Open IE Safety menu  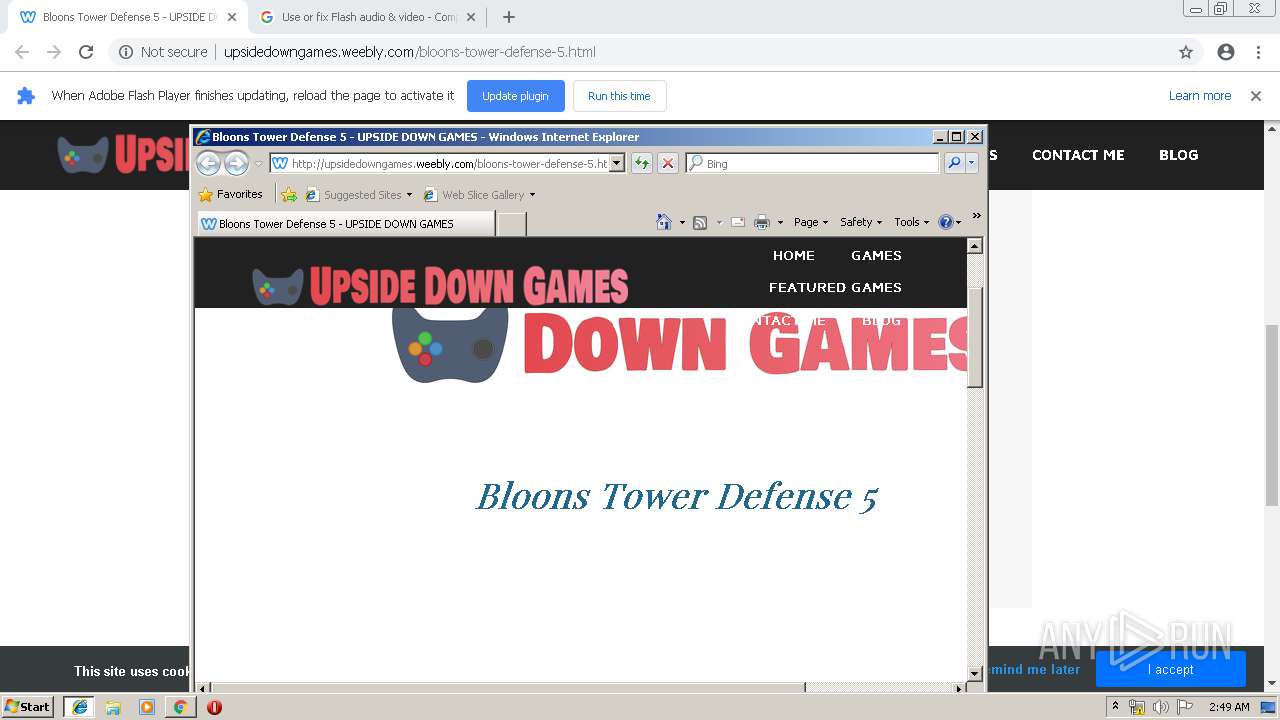(x=861, y=222)
